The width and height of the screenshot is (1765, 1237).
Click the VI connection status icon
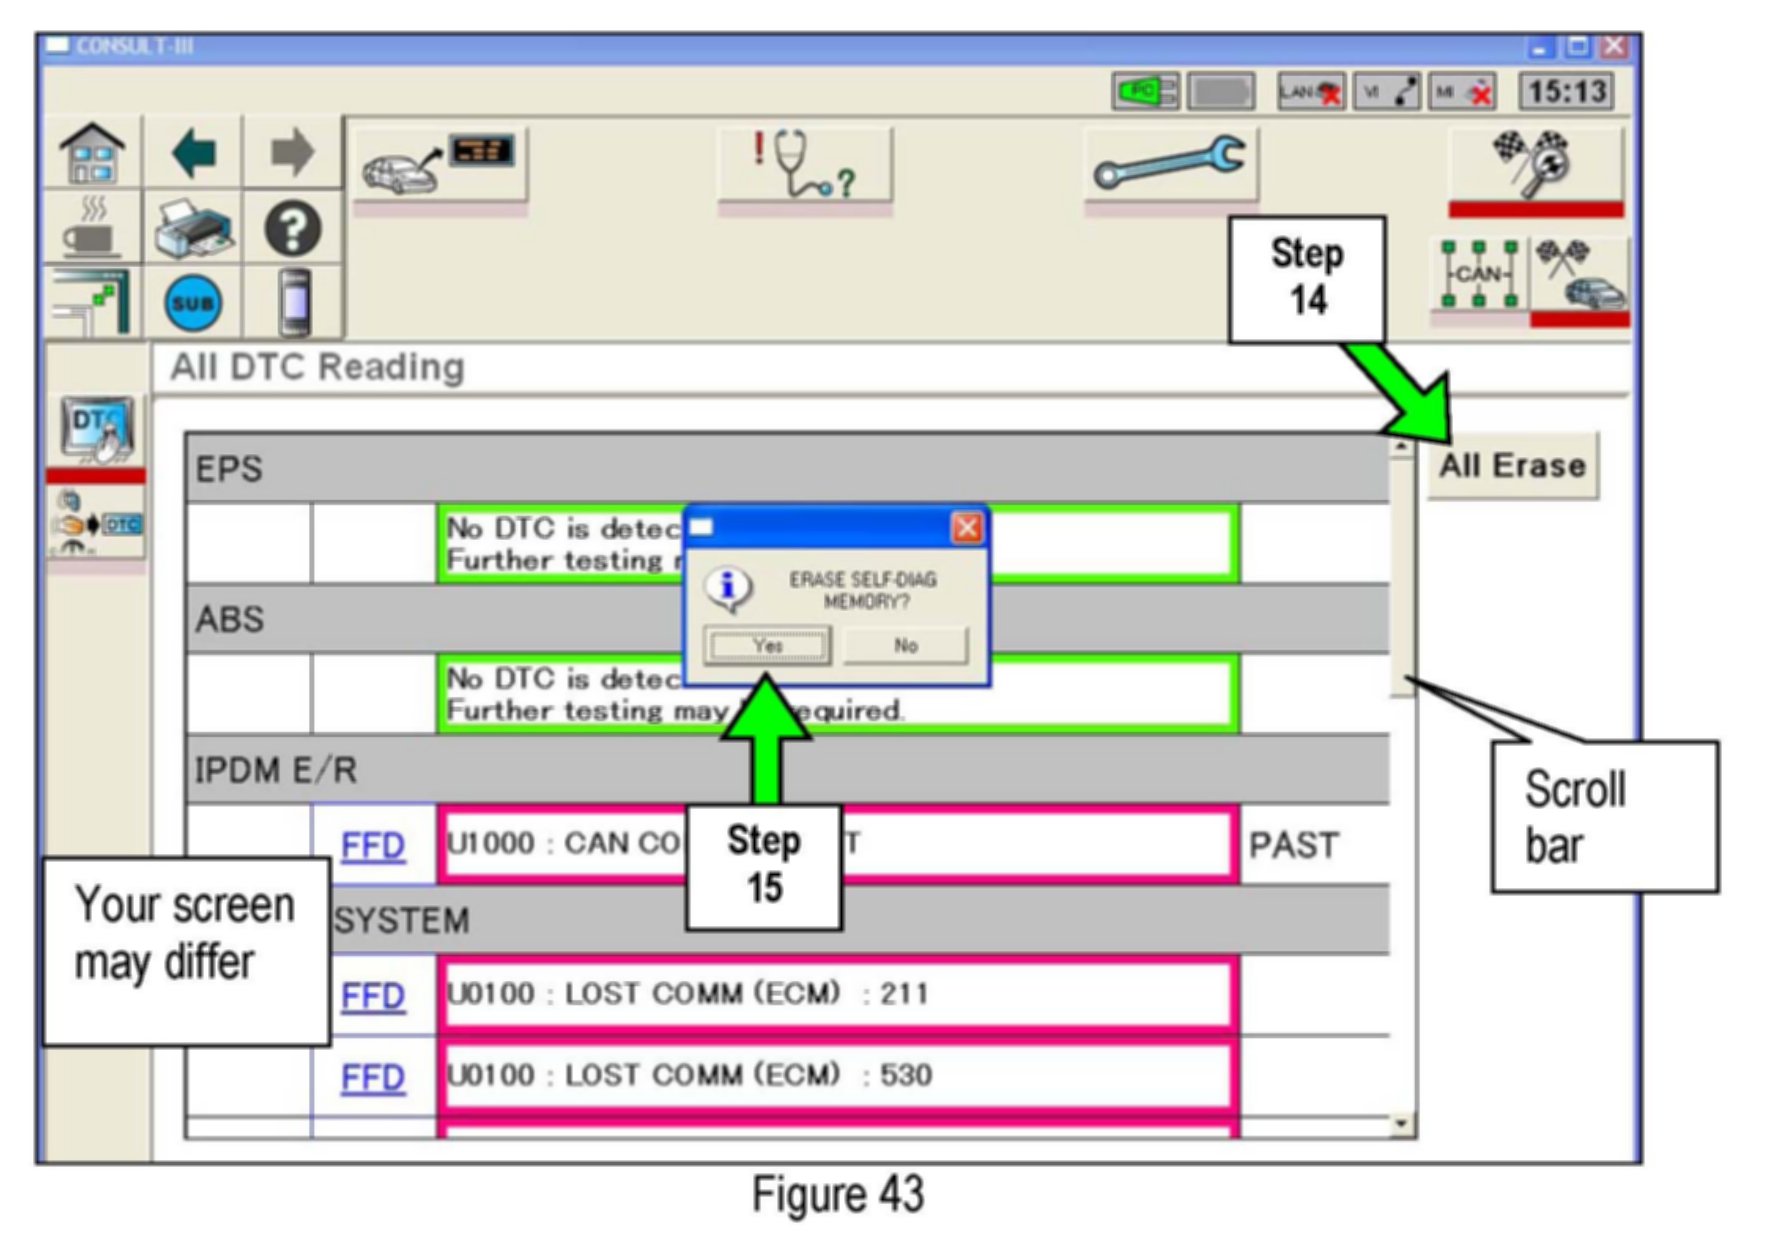pos(1387,92)
